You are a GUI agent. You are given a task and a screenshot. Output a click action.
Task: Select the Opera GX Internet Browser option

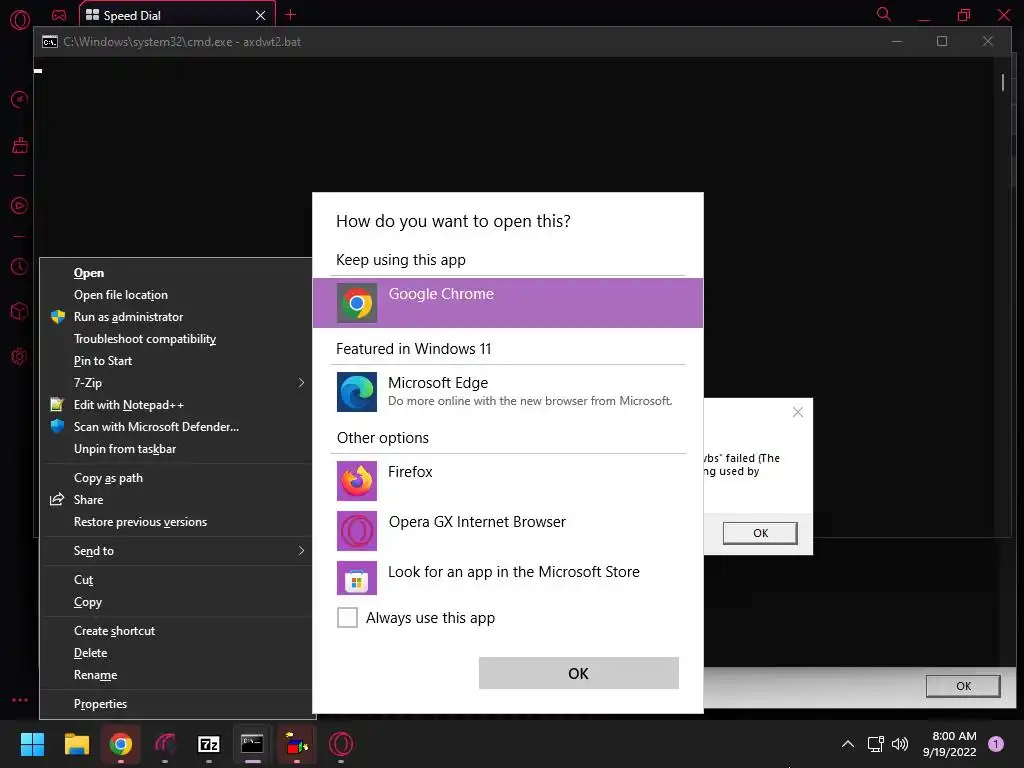coord(508,531)
